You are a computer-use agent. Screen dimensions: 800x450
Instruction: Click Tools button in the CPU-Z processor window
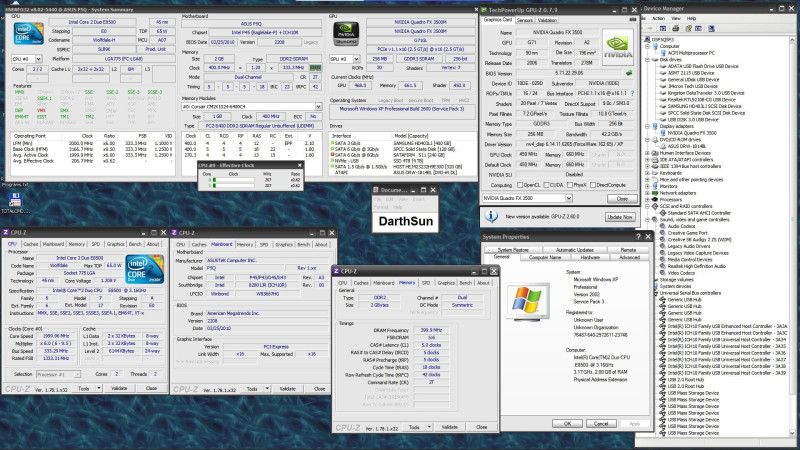[x=84, y=388]
